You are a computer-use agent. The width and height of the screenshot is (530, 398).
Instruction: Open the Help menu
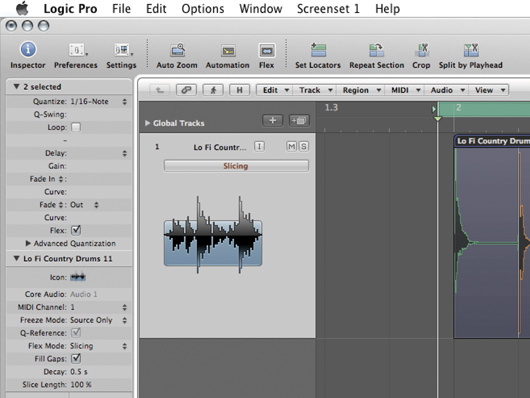(387, 8)
